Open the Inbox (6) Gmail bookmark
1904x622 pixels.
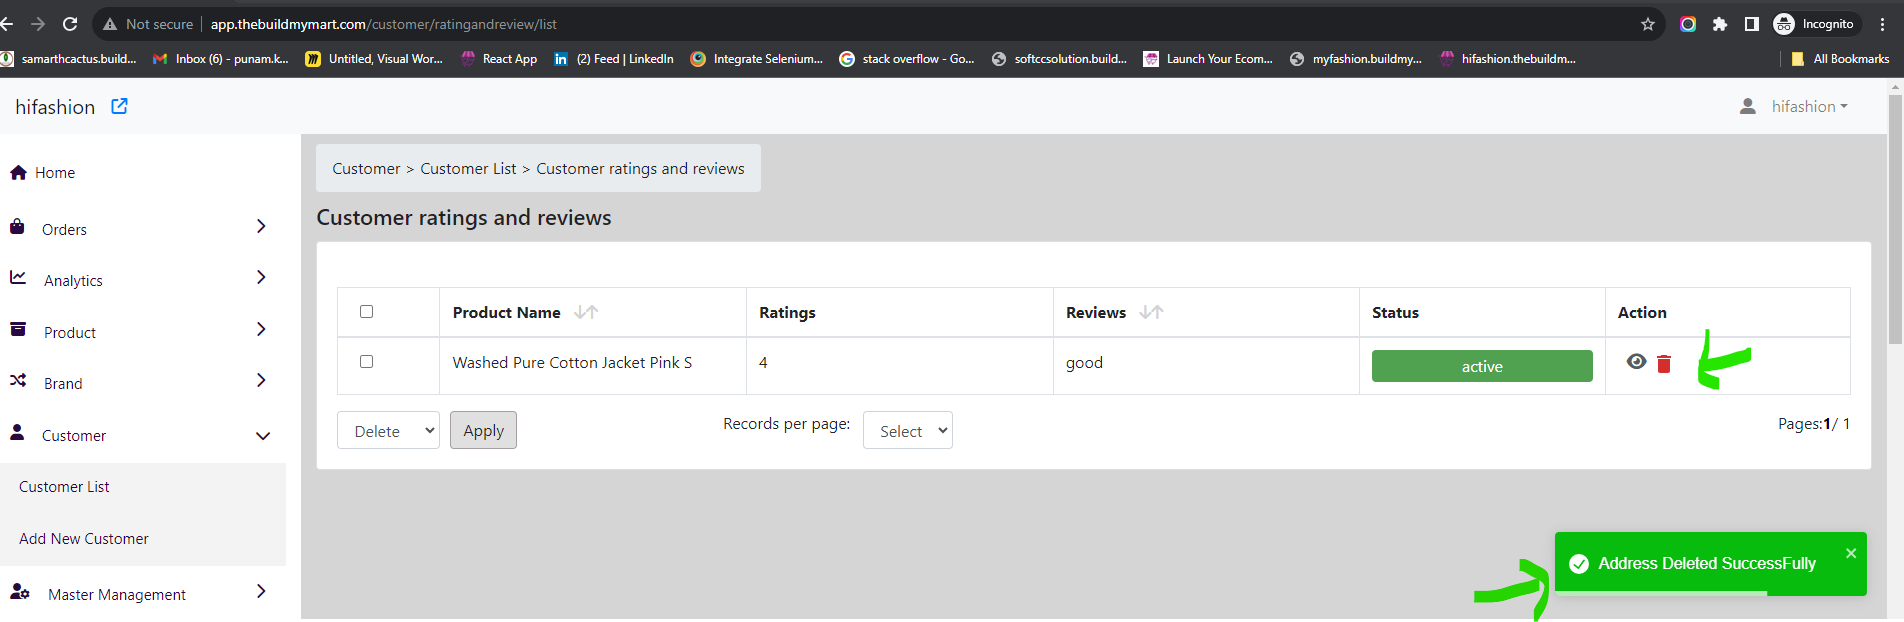[x=221, y=59]
